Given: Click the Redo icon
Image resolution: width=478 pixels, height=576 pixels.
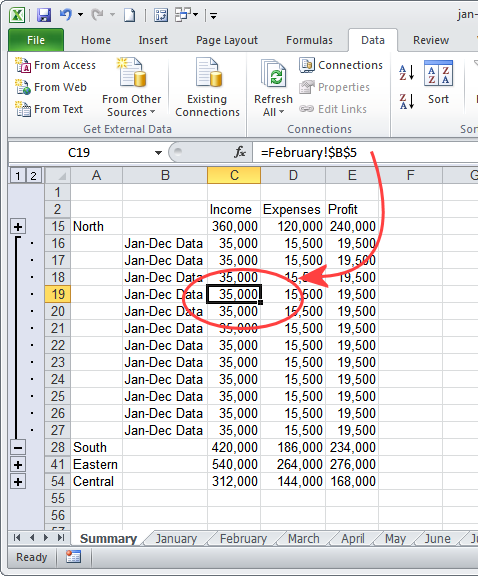Looking at the screenshot, I should [97, 15].
